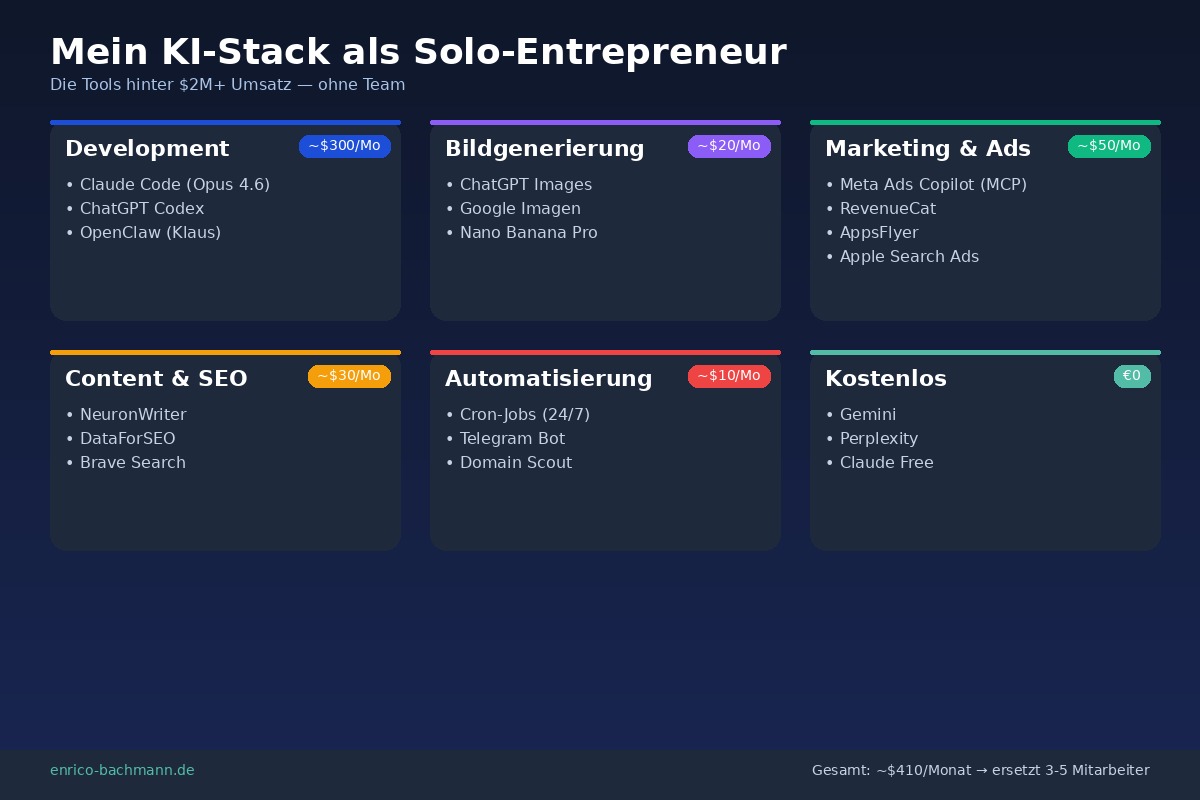Click the €0 Kostenlos badge
This screenshot has width=1200, height=800.
1131,376
